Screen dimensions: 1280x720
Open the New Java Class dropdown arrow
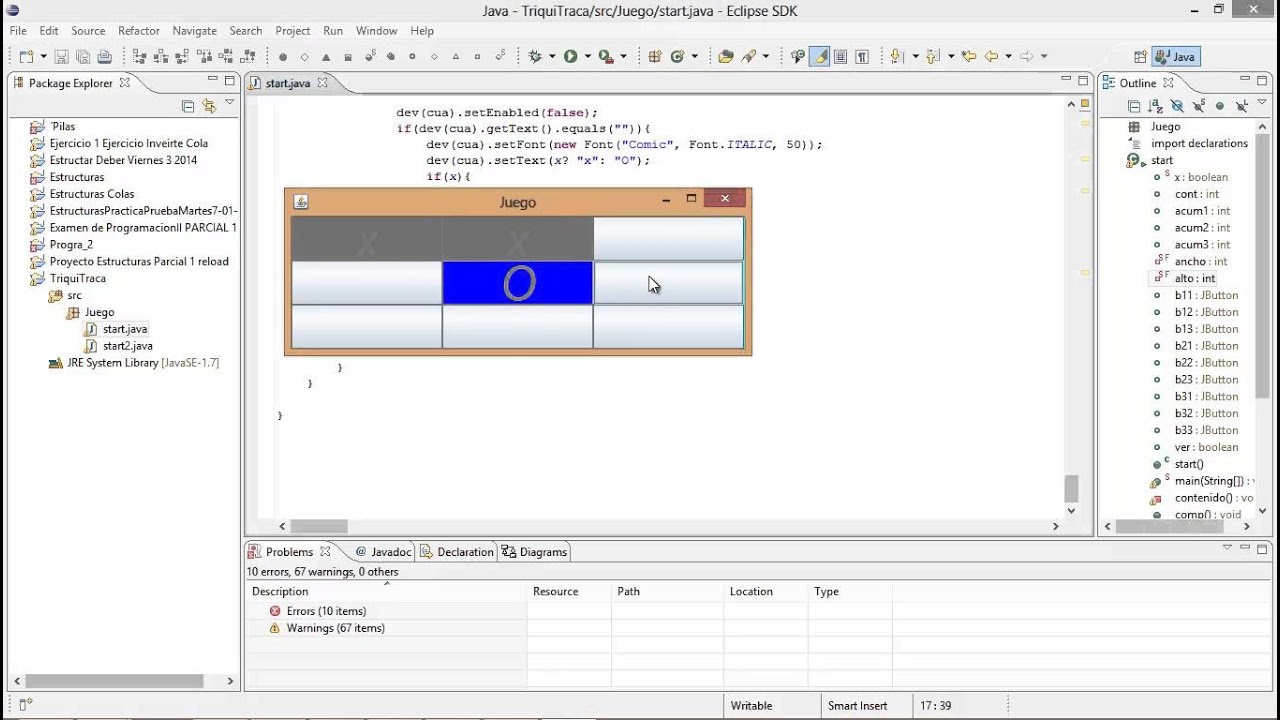(694, 57)
